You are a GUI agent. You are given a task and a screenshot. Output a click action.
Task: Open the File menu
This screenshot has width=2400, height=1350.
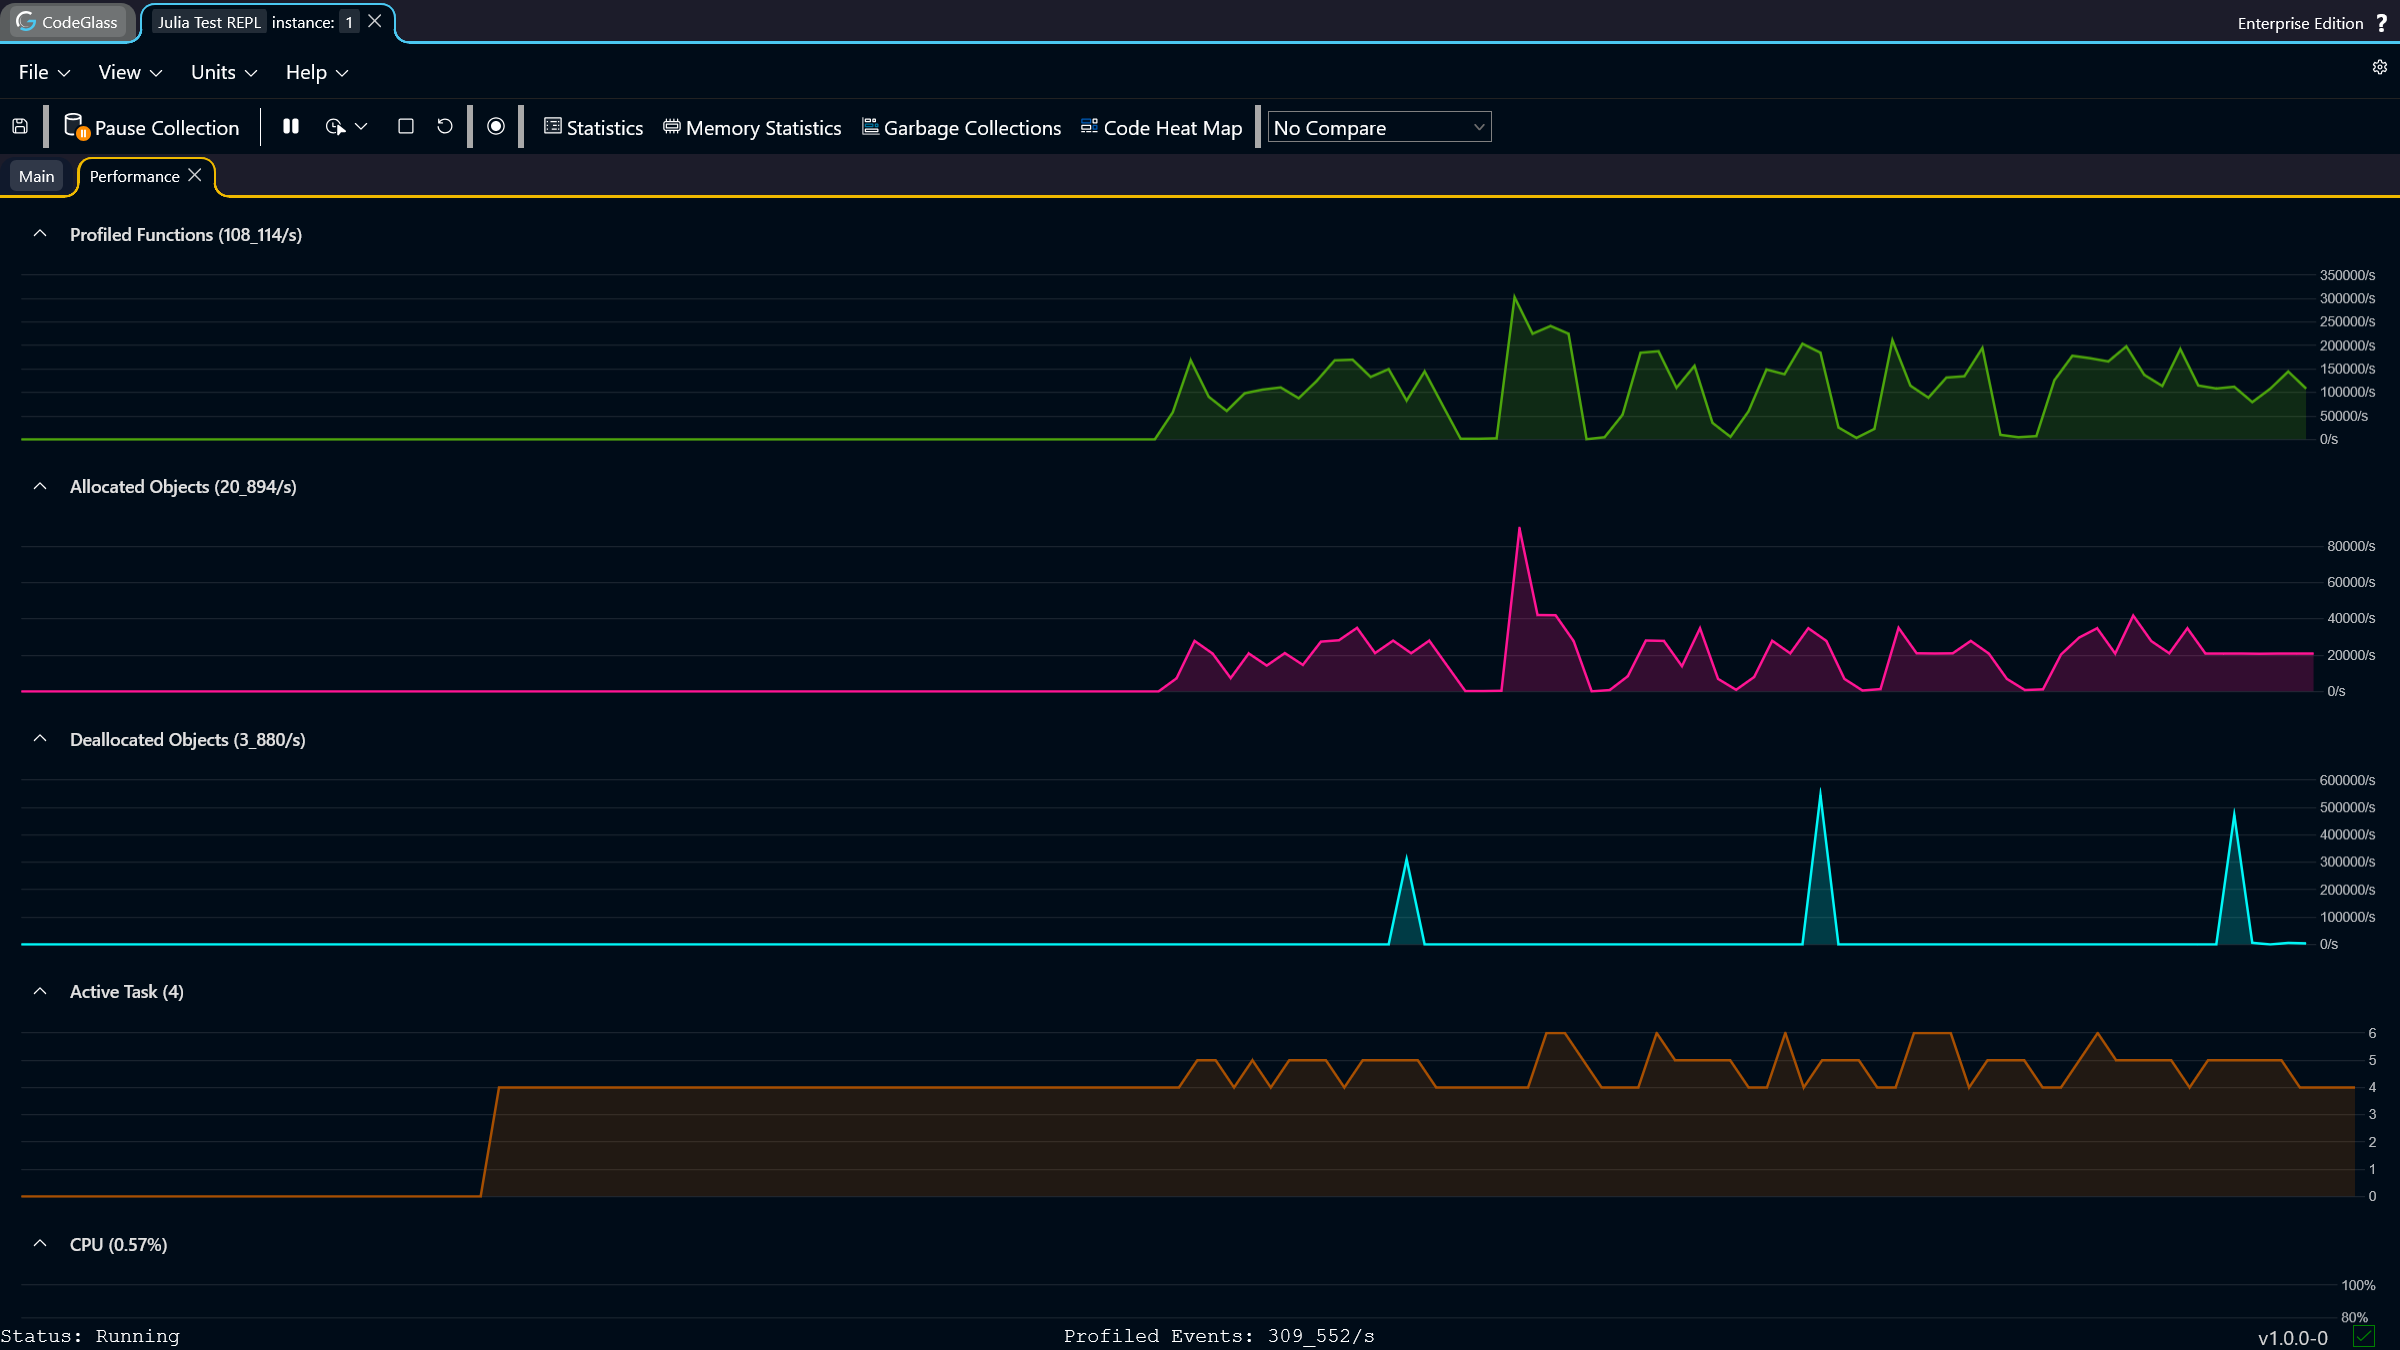coord(44,72)
